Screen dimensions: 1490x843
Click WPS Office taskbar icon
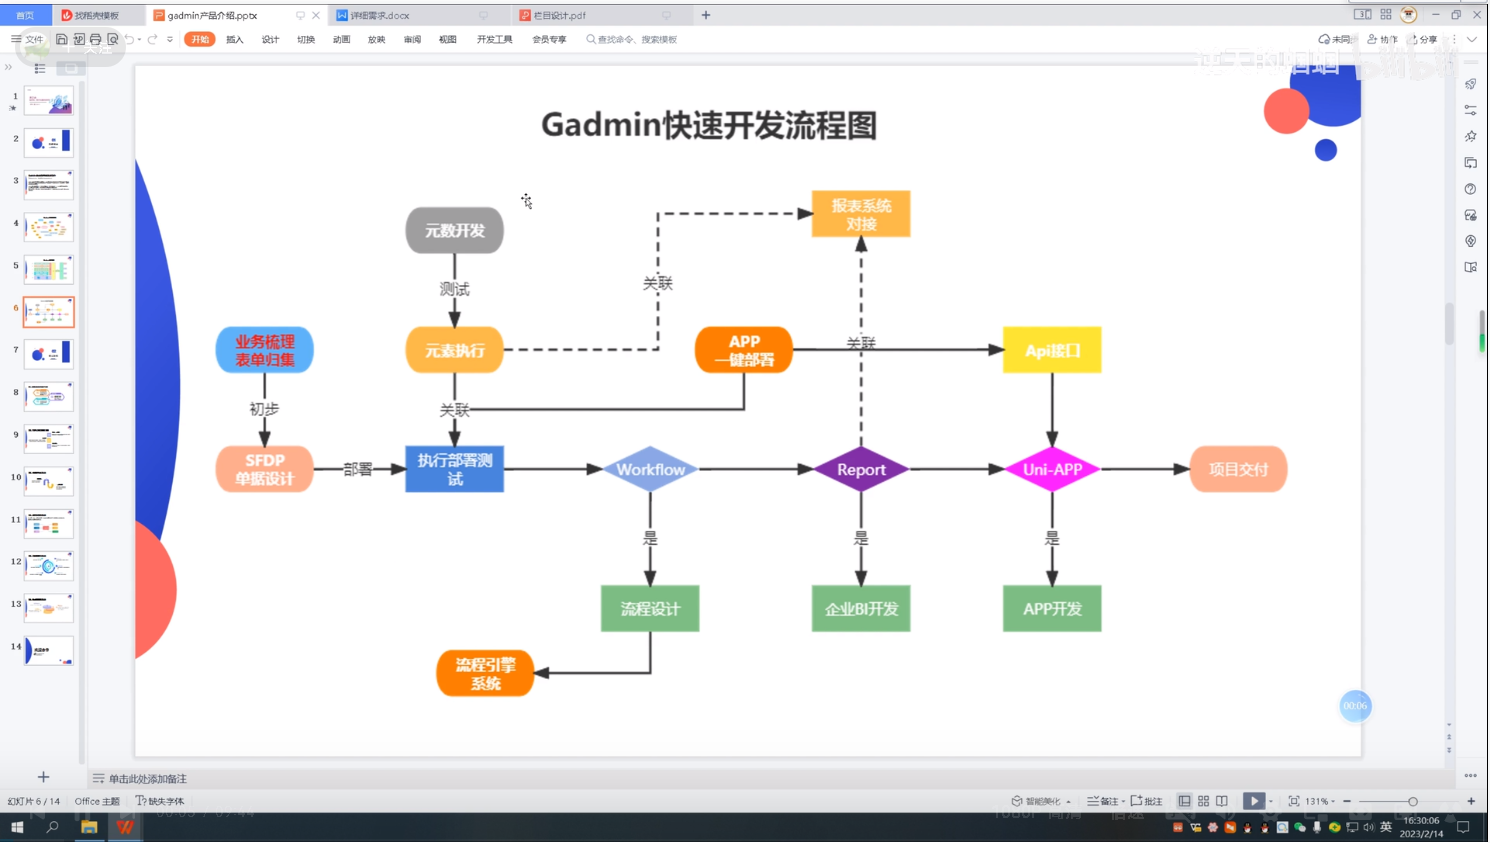[x=125, y=827]
